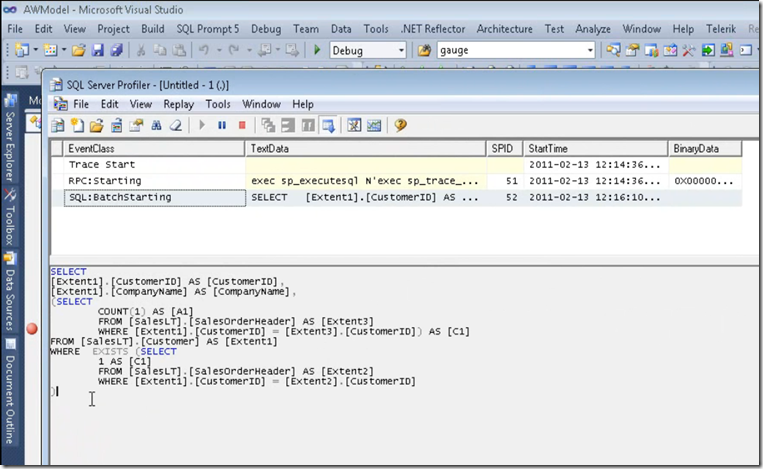
Task: Expand the Undo history dropdown arrow
Action: click(219, 50)
